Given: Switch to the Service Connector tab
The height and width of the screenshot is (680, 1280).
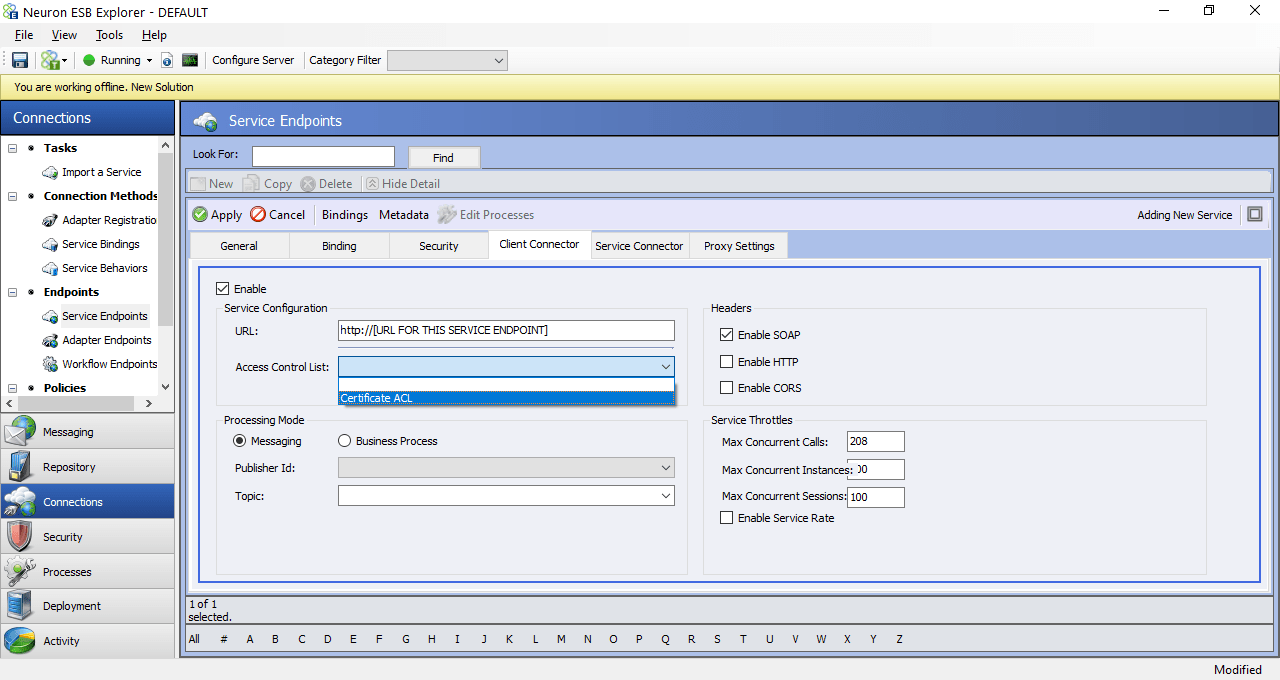Looking at the screenshot, I should (639, 246).
